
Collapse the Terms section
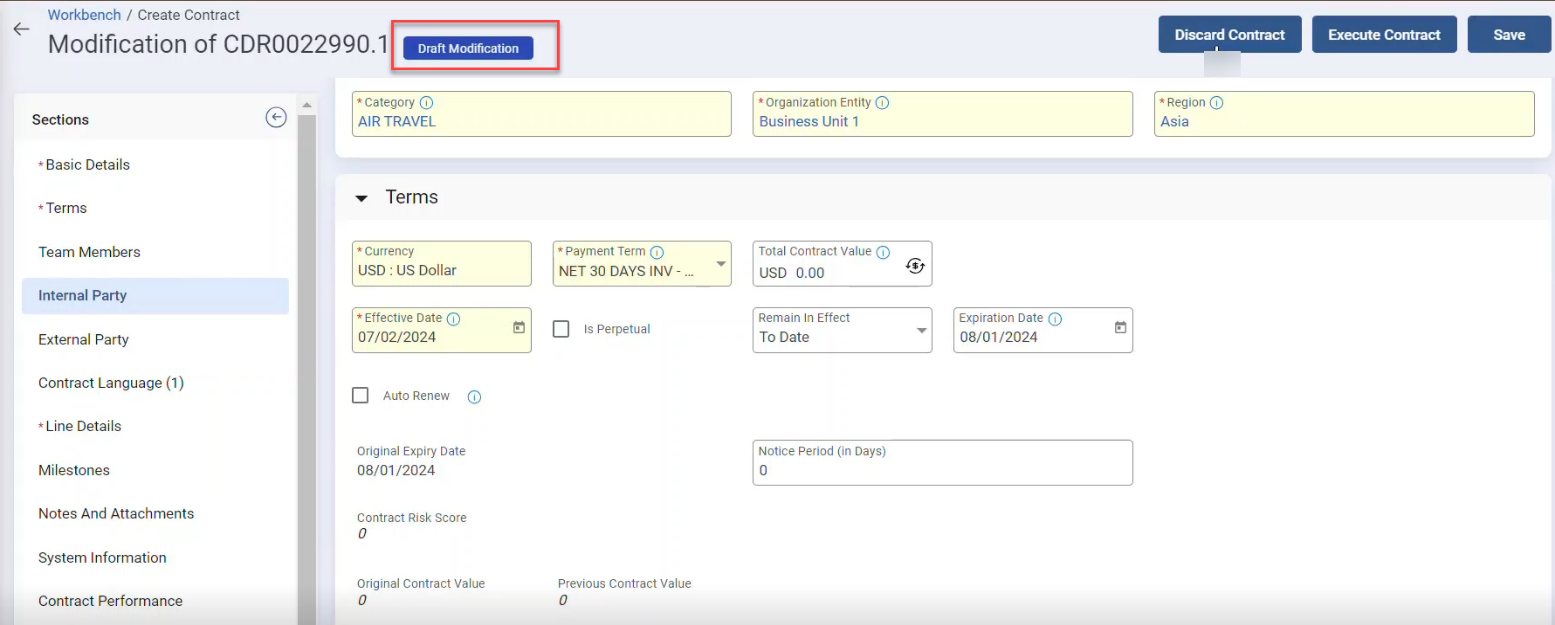point(362,198)
